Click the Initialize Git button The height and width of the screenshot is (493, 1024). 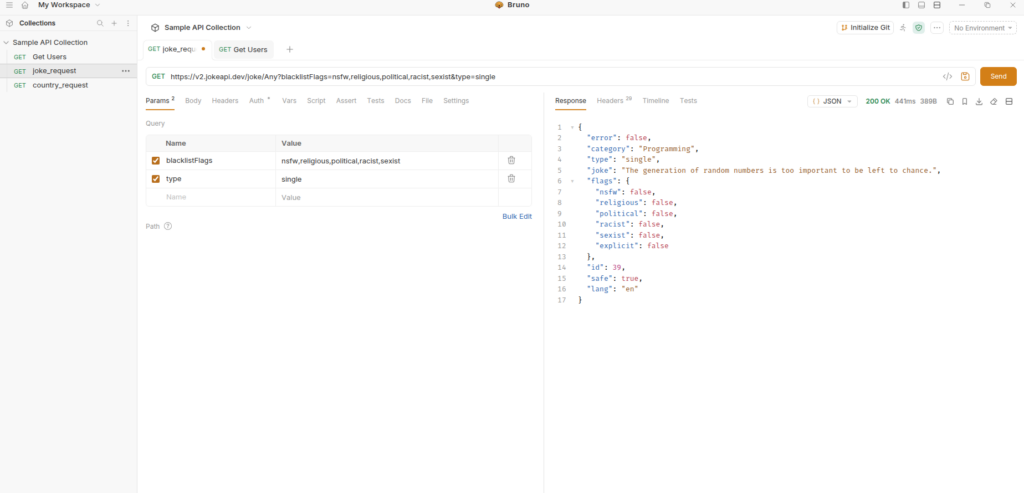coord(865,27)
